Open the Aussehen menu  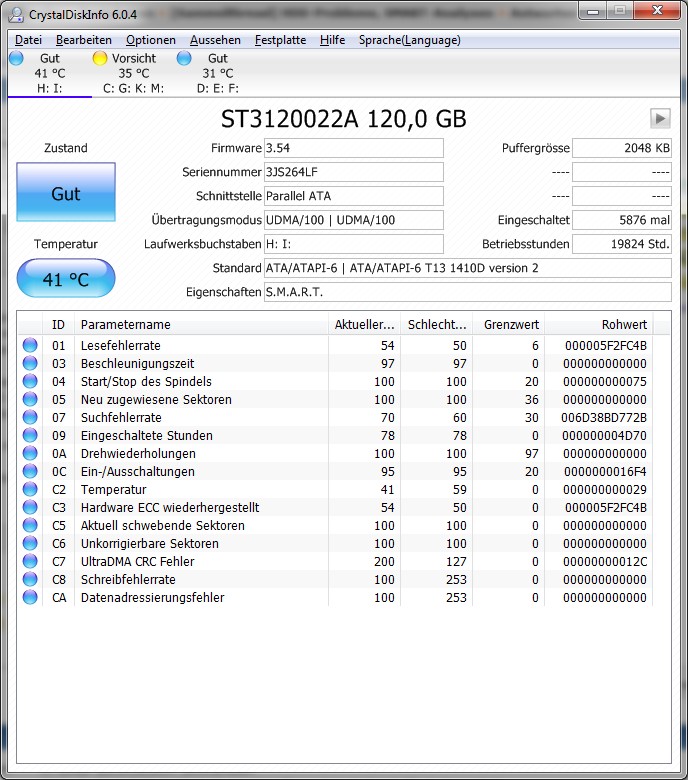pyautogui.click(x=215, y=40)
